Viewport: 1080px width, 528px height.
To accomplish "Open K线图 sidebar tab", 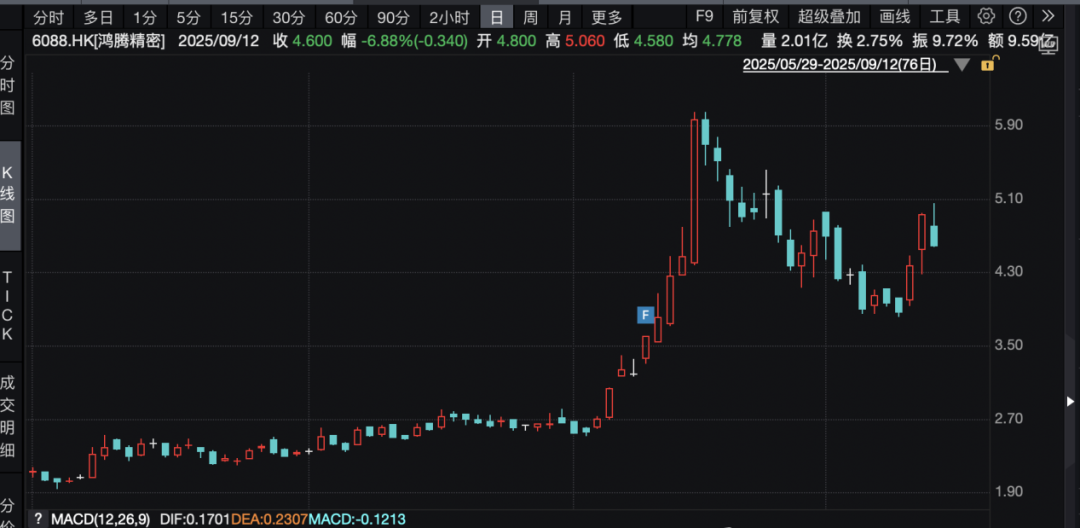I will tap(8, 195).
